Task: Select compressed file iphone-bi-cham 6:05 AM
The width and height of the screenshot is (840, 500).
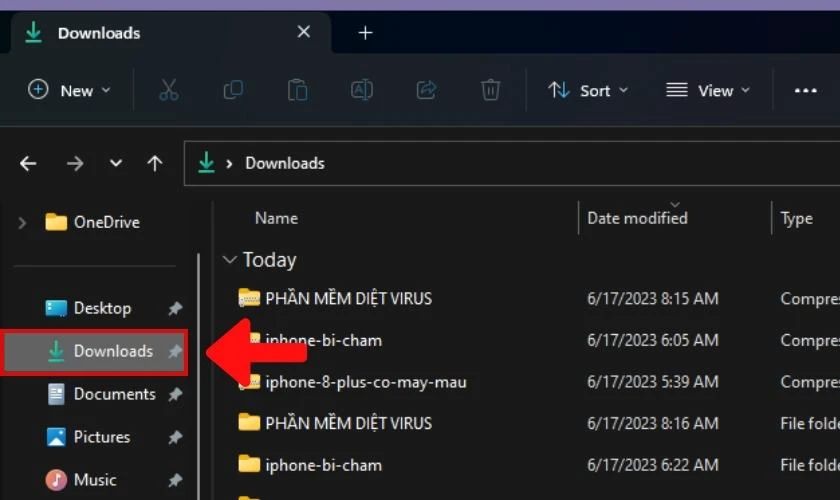Action: [324, 340]
